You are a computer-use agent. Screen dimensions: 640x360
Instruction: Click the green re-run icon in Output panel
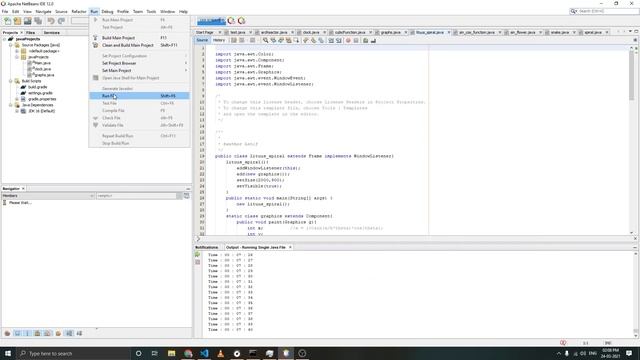point(198,255)
